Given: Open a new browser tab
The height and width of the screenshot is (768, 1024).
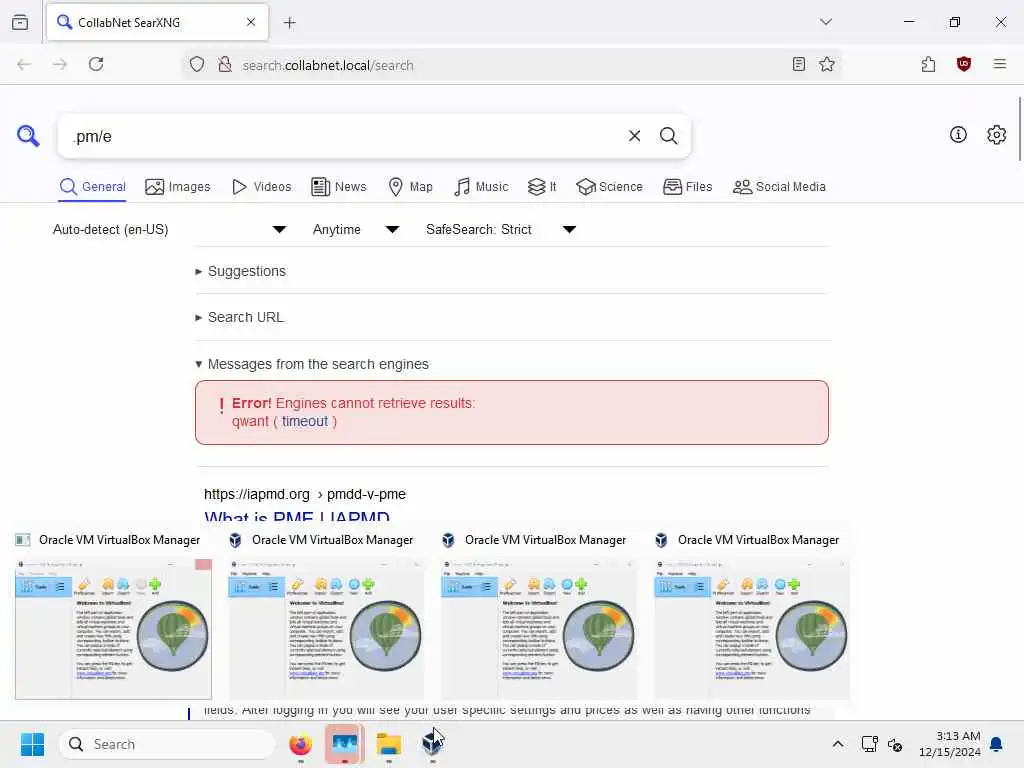Looking at the screenshot, I should tap(290, 23).
